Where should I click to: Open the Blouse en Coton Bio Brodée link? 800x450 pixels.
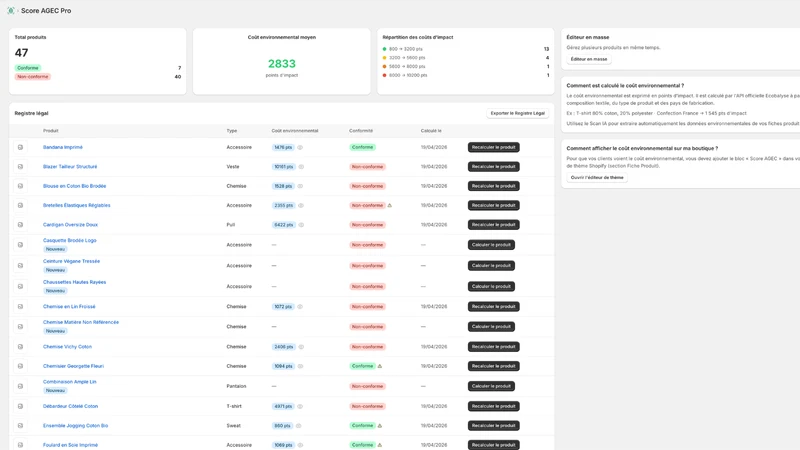[x=74, y=186]
